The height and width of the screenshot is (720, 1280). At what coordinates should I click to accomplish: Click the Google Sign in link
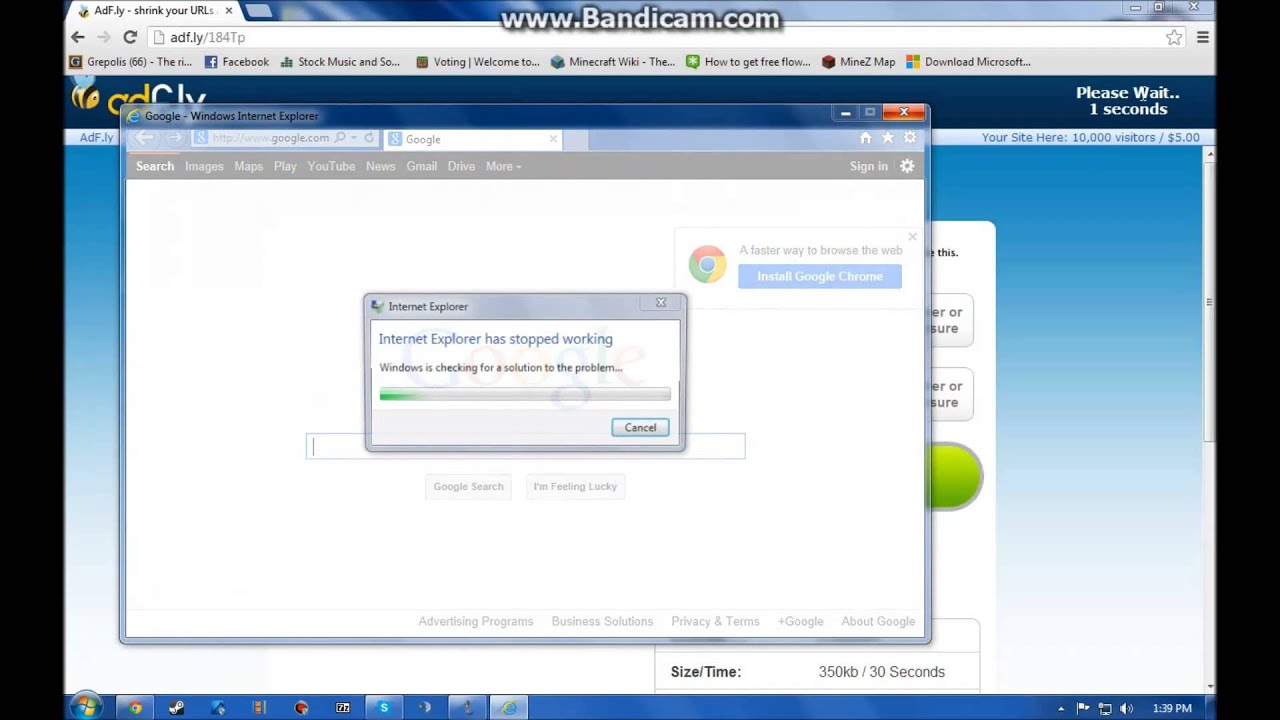point(869,166)
